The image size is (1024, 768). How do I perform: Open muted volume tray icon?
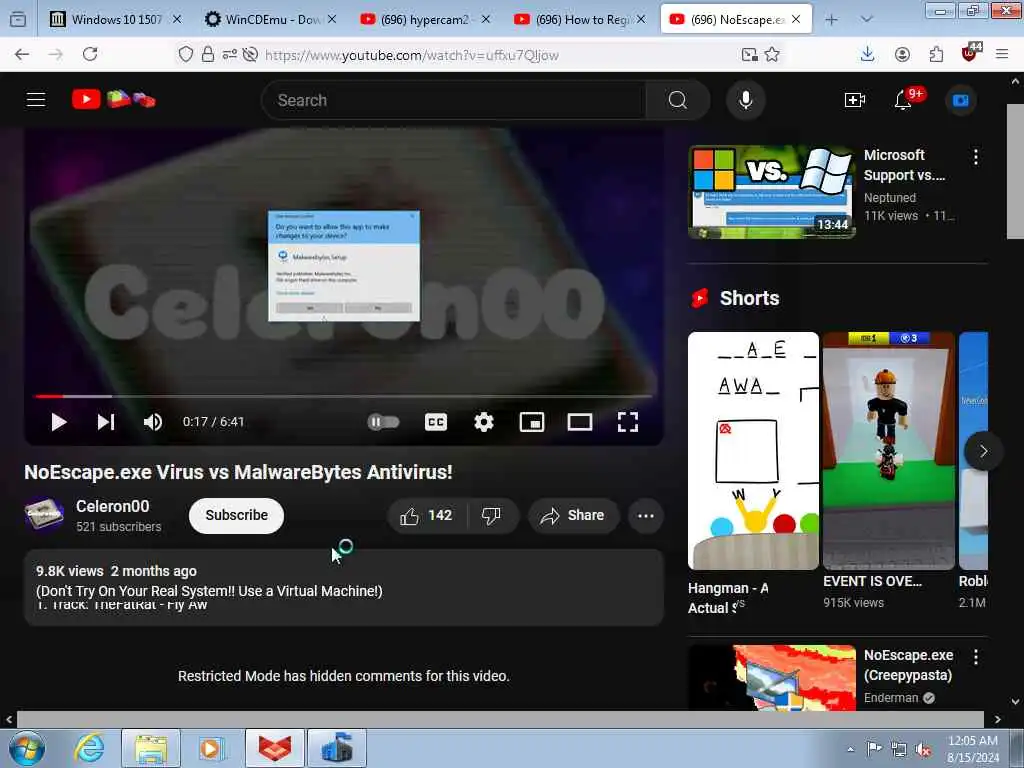[x=923, y=750]
